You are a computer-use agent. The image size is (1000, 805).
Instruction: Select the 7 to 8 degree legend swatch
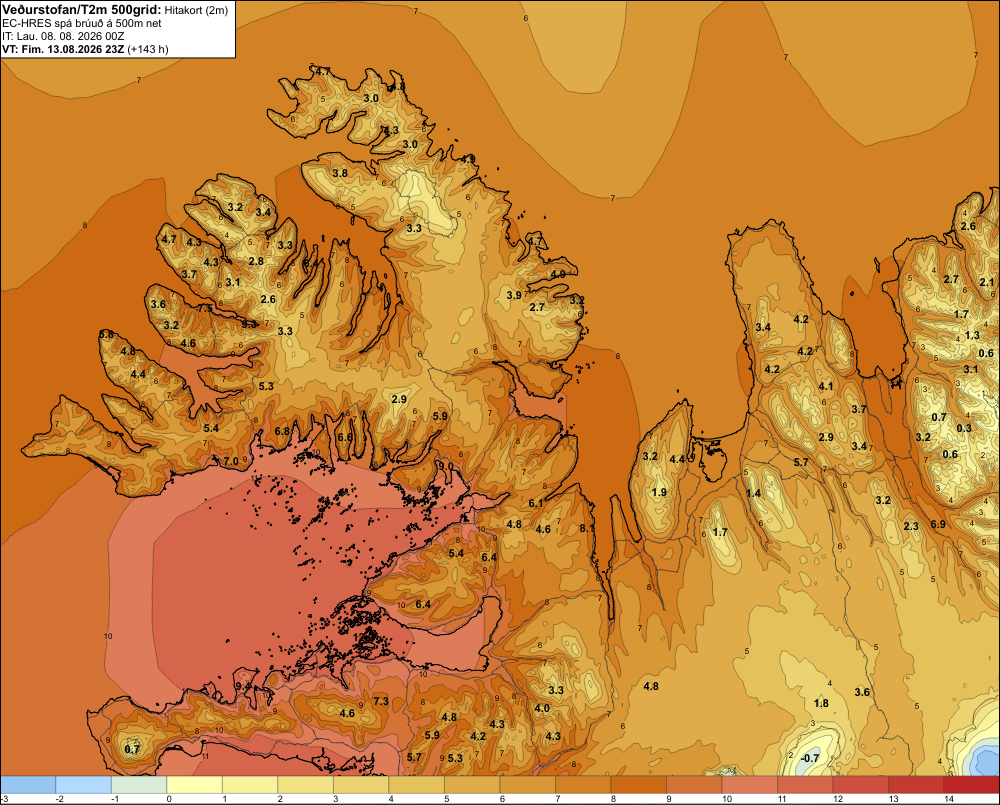pos(583,785)
